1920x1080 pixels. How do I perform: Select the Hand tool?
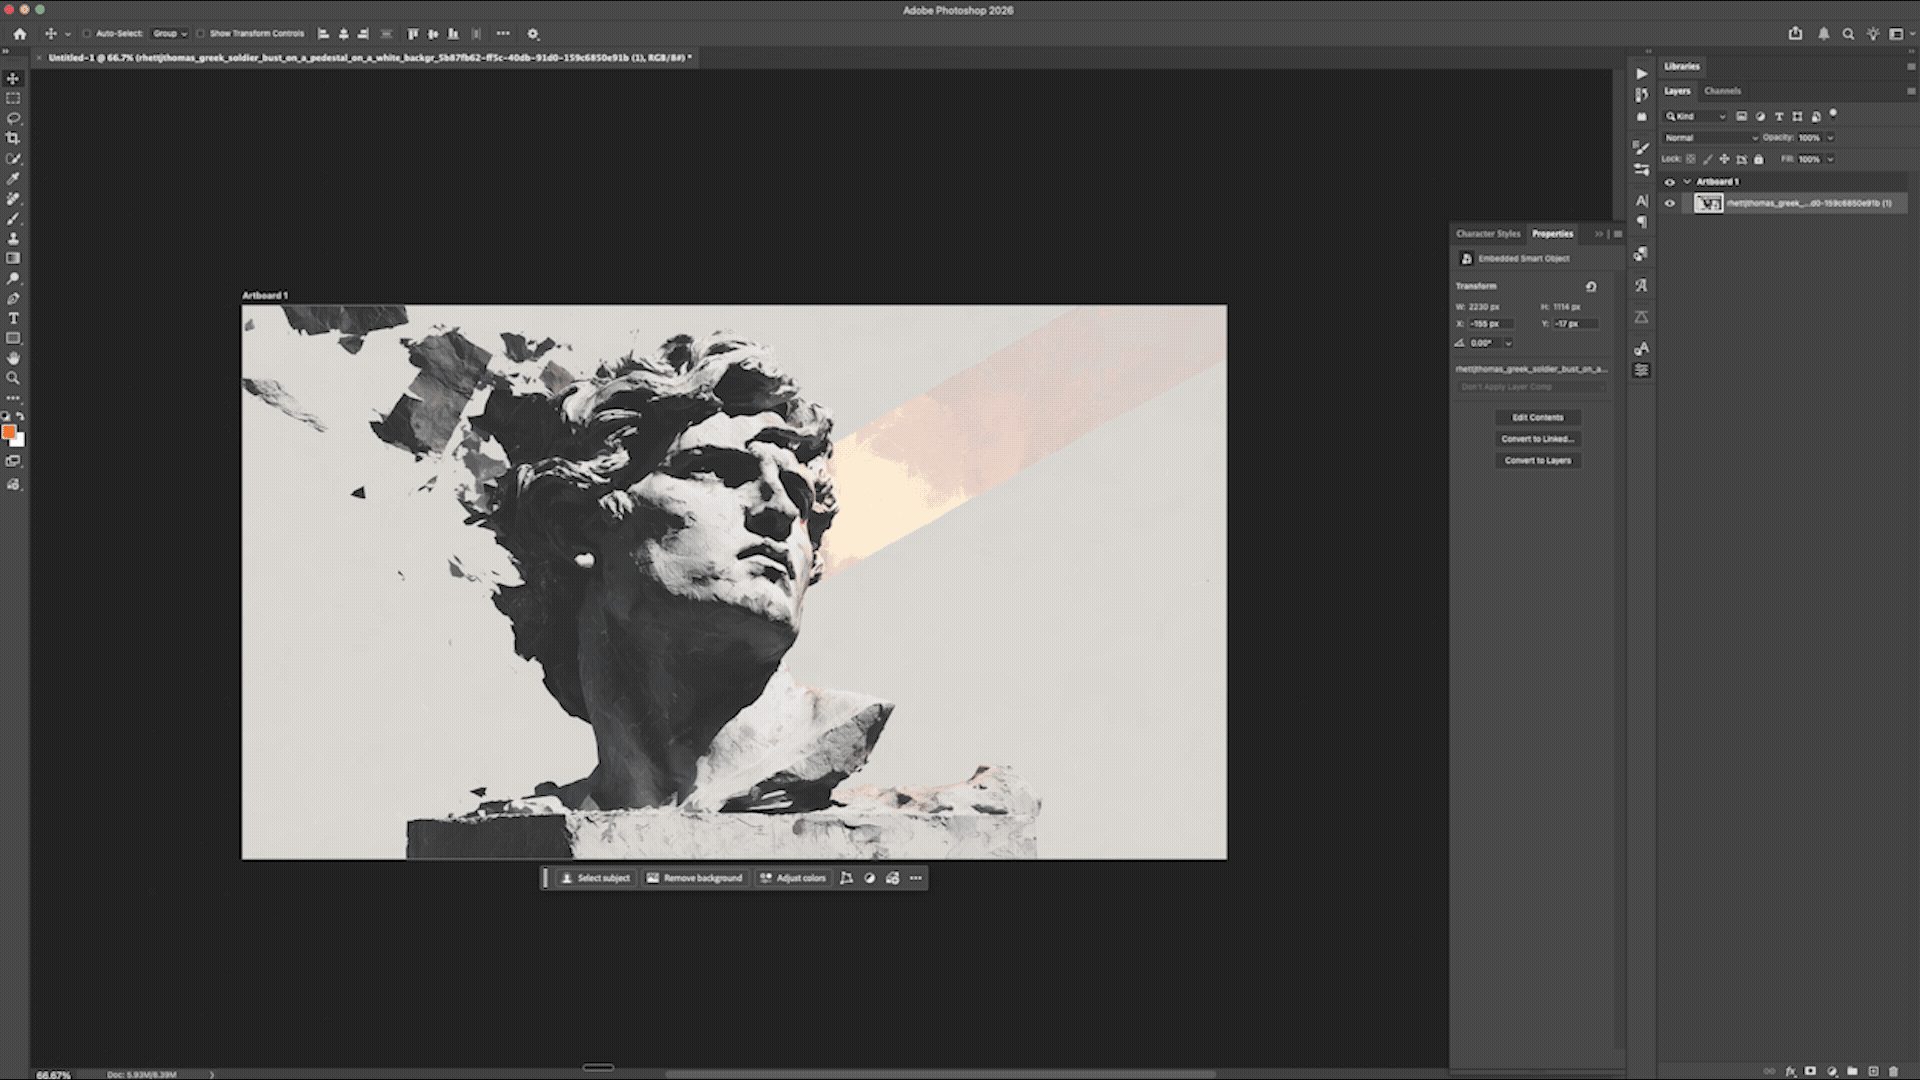(13, 358)
